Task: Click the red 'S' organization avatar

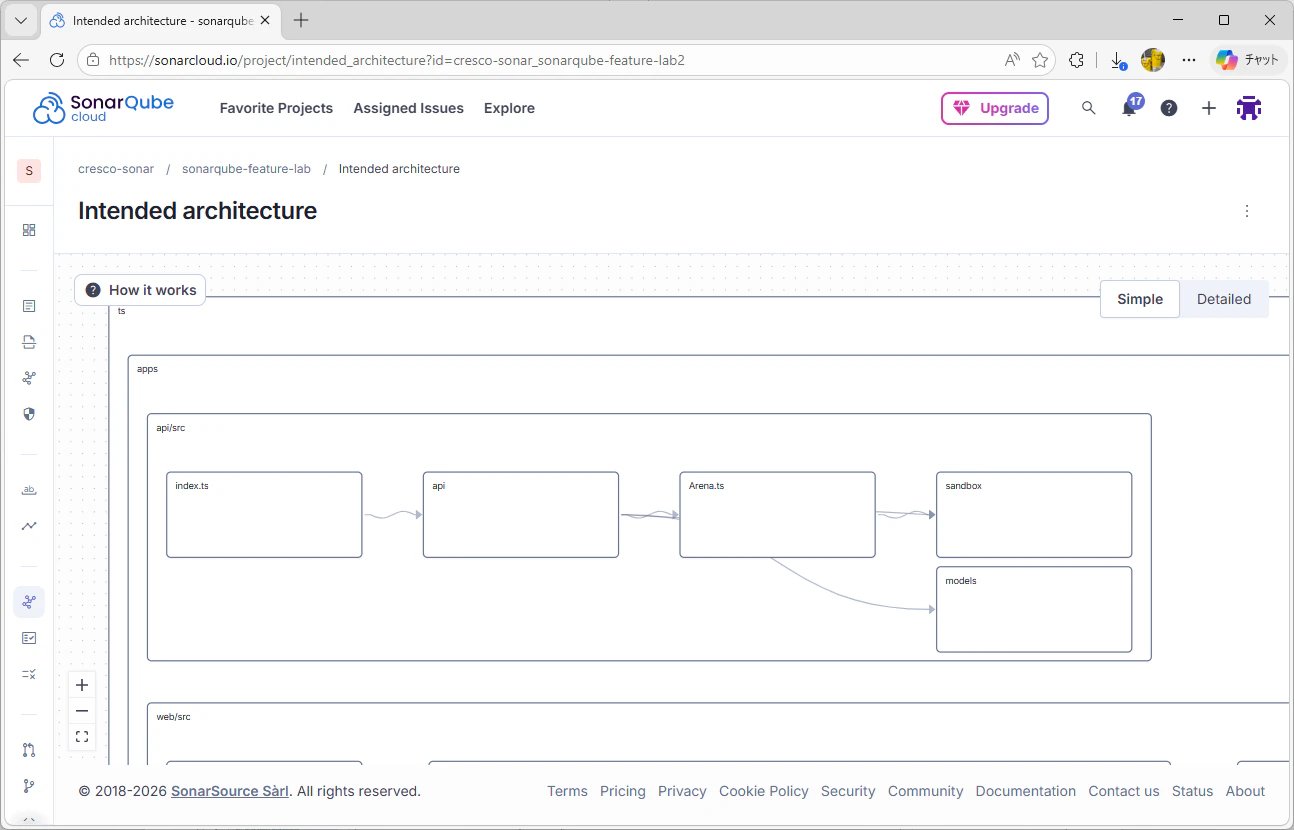Action: (x=29, y=171)
